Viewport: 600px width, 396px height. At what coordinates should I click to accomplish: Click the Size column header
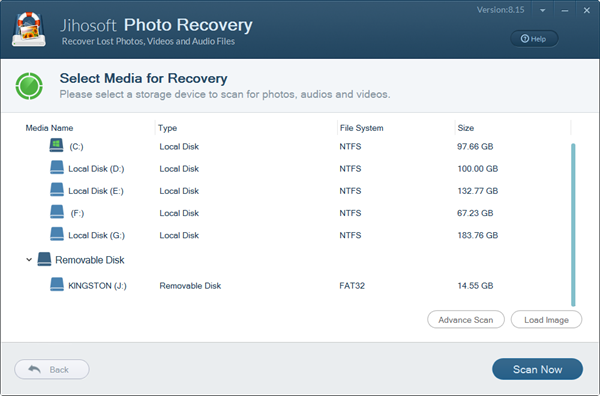click(x=466, y=128)
